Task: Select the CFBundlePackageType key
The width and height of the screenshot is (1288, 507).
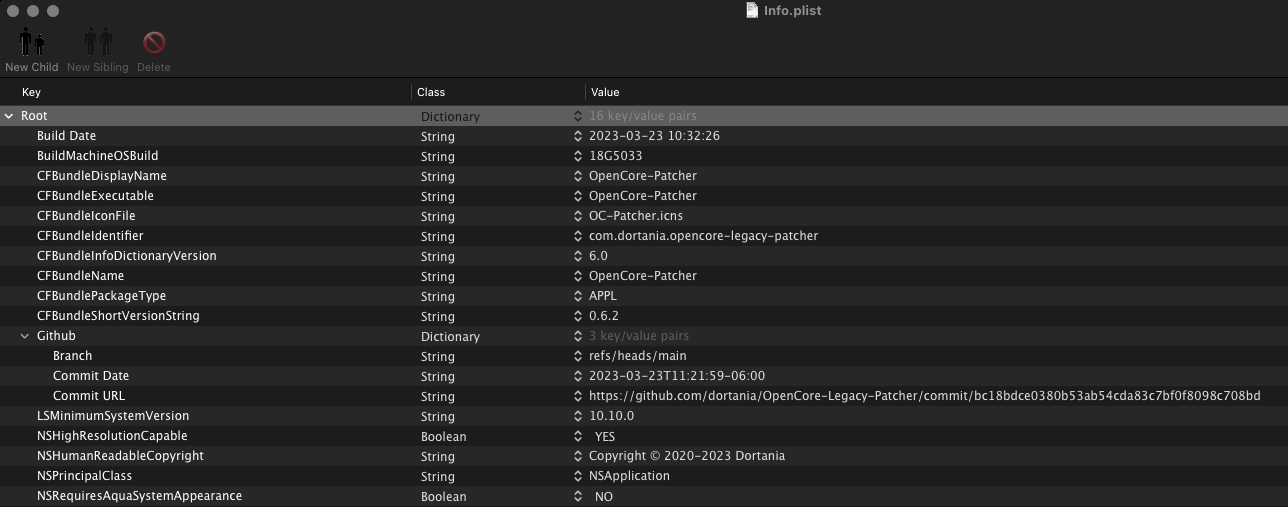Action: tap(101, 296)
